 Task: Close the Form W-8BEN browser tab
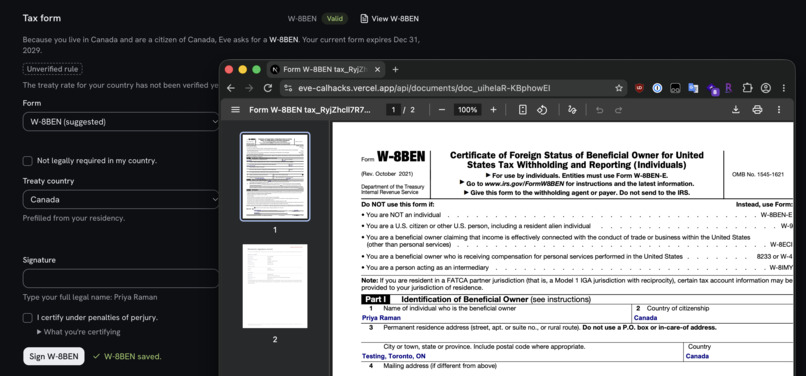click(377, 69)
